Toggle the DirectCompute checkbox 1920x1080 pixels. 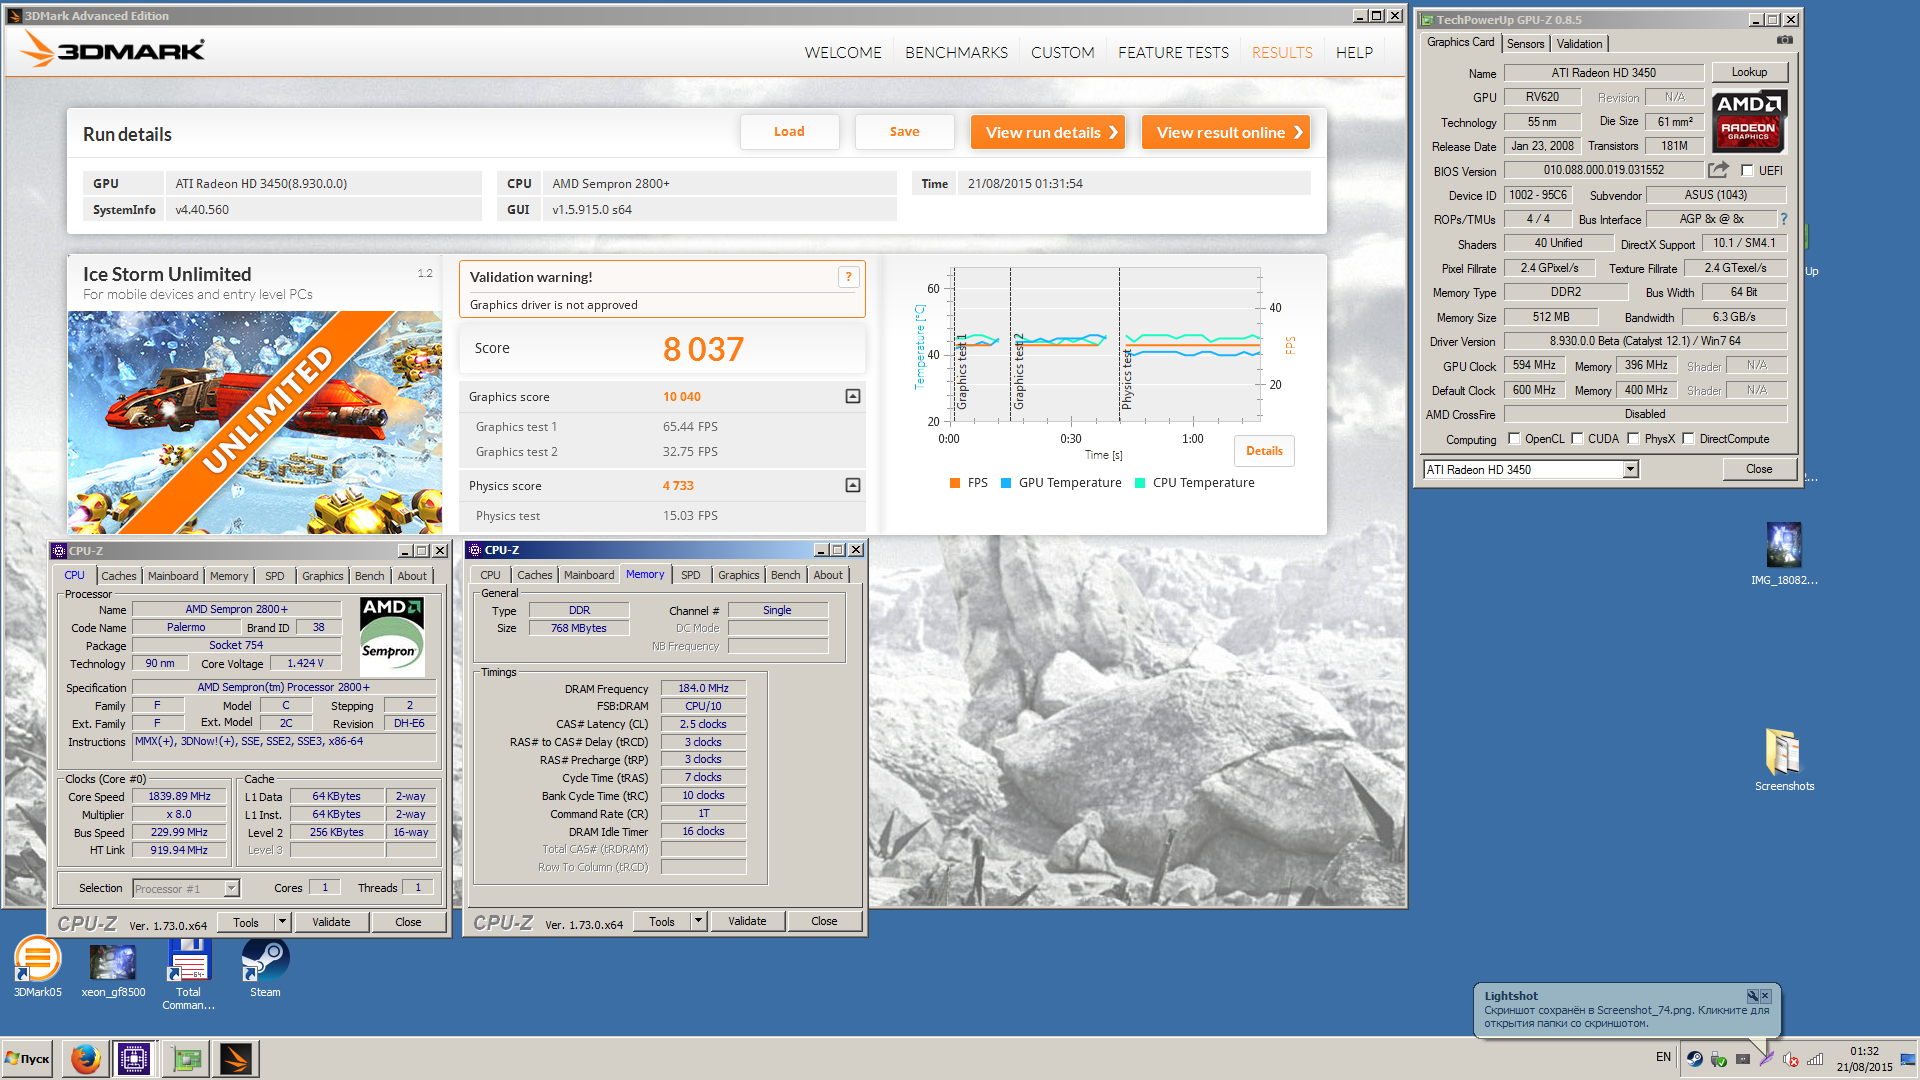[1688, 438]
